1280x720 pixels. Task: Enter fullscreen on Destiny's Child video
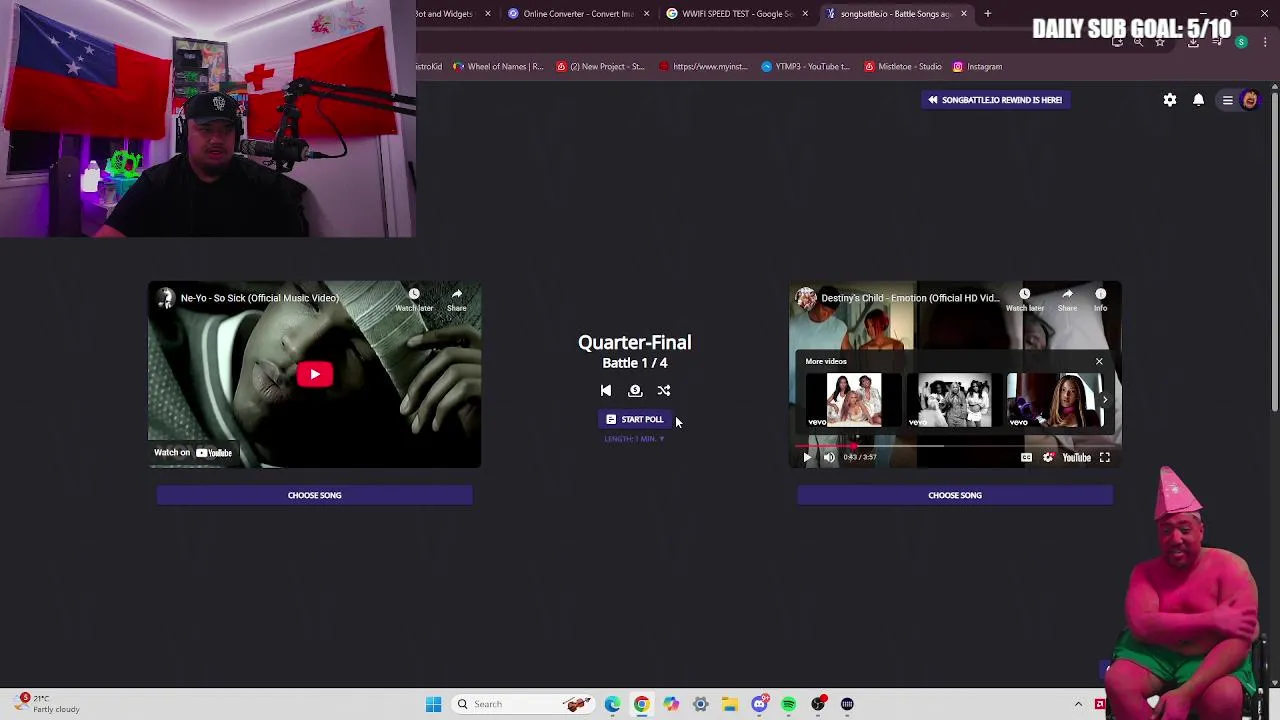pos(1105,457)
